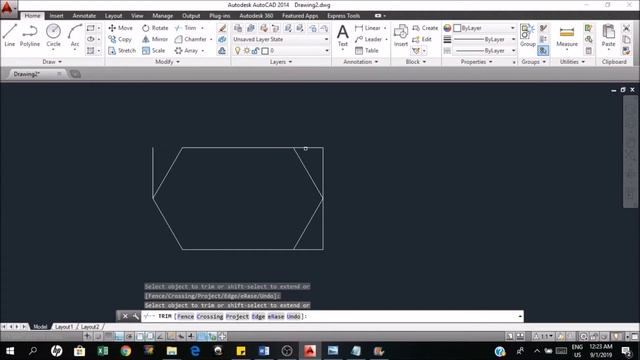Expand the Annotation panel
This screenshot has height=360, width=640.
[x=360, y=62]
